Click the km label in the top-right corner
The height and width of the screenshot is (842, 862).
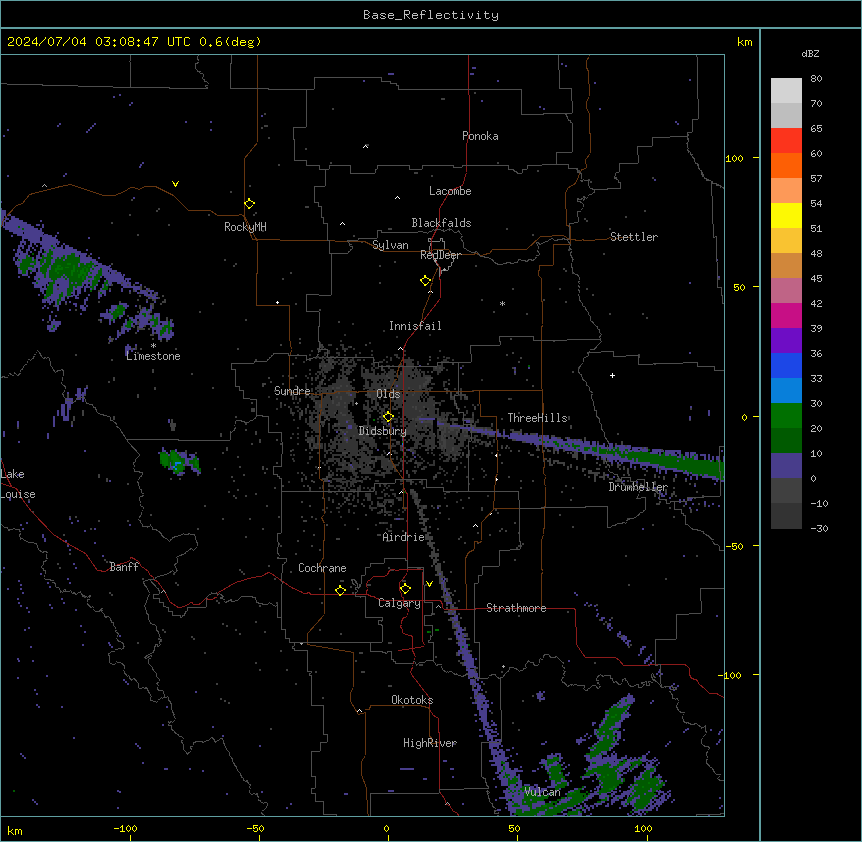click(x=744, y=42)
